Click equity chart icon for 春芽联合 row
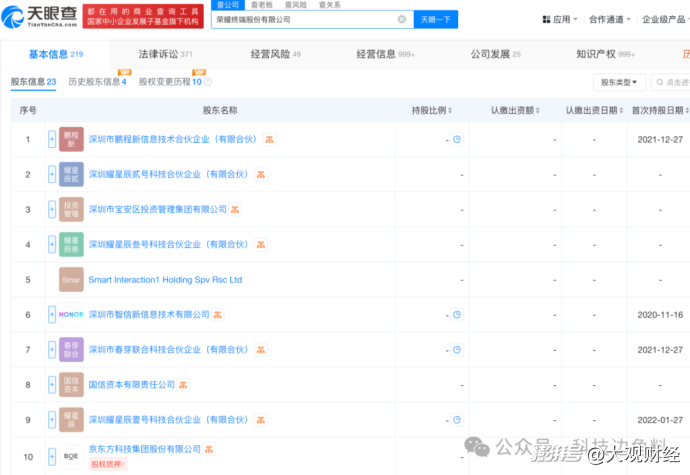The image size is (690, 475). pos(261,350)
